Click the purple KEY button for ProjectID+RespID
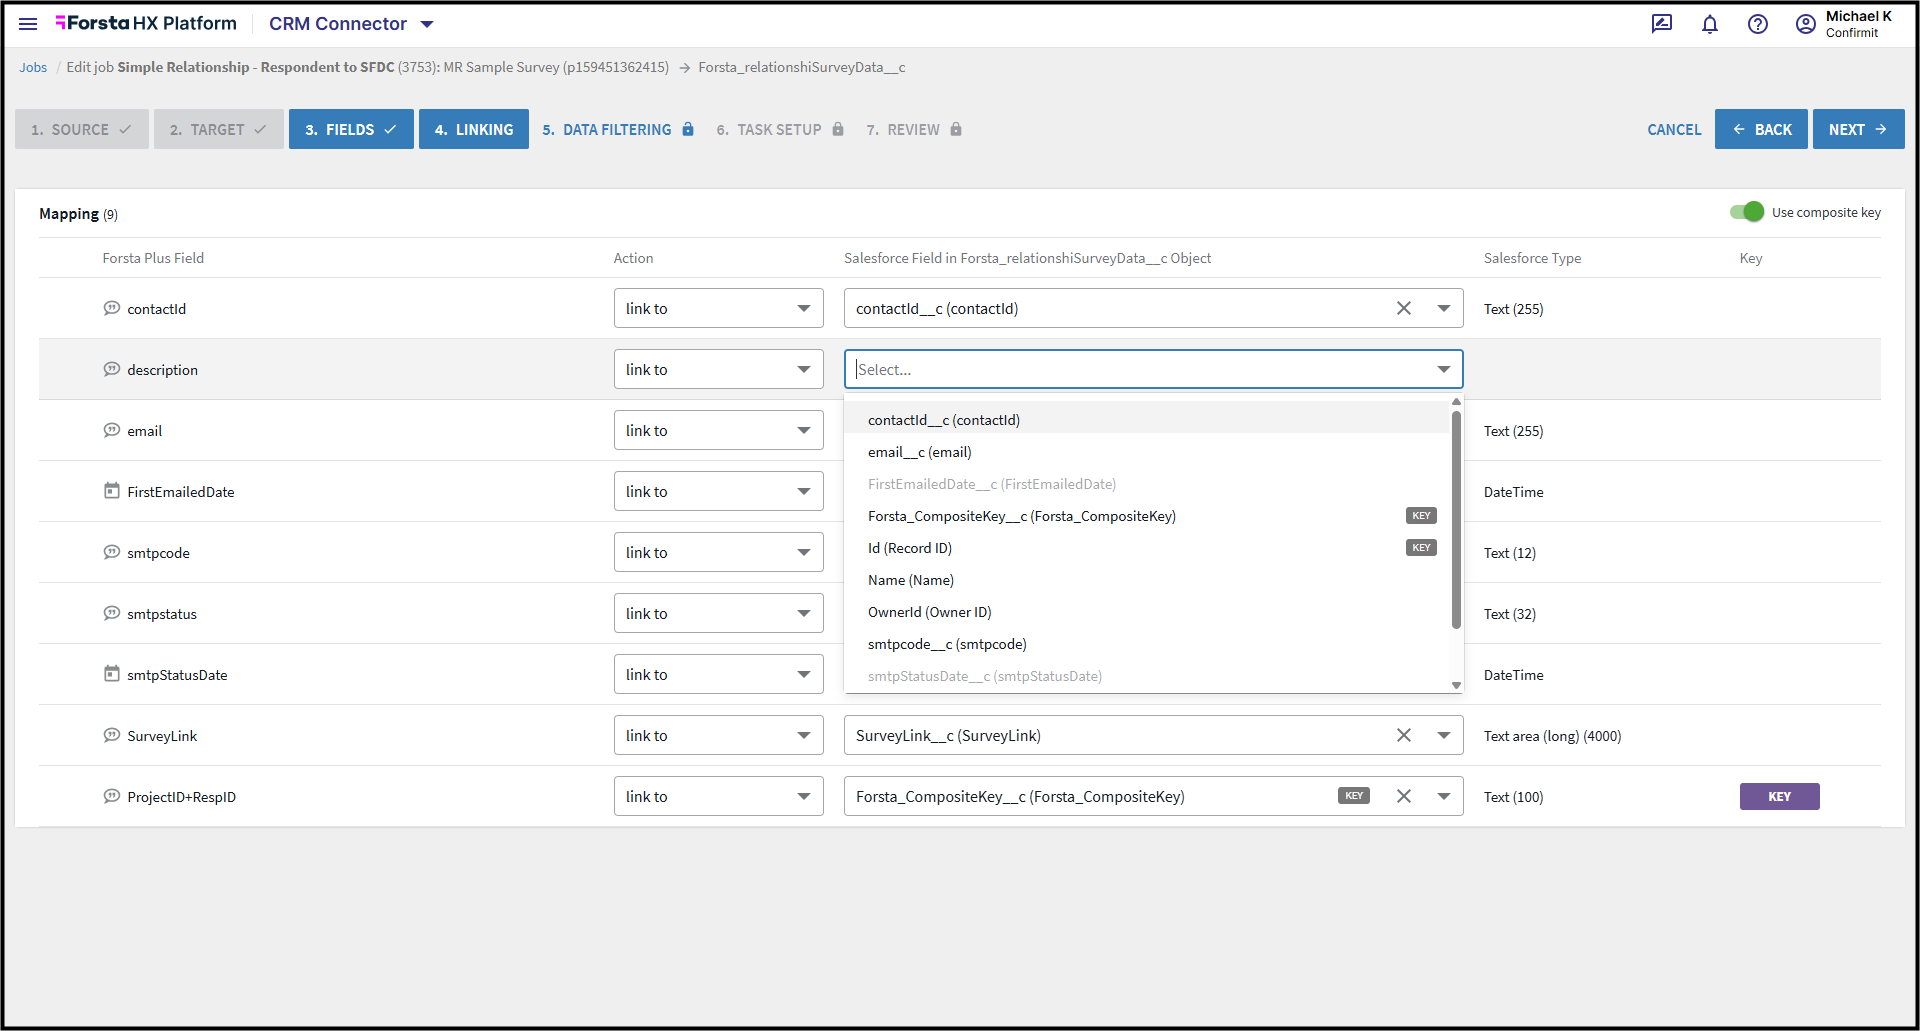Viewport: 1920px width, 1031px height. 1780,796
